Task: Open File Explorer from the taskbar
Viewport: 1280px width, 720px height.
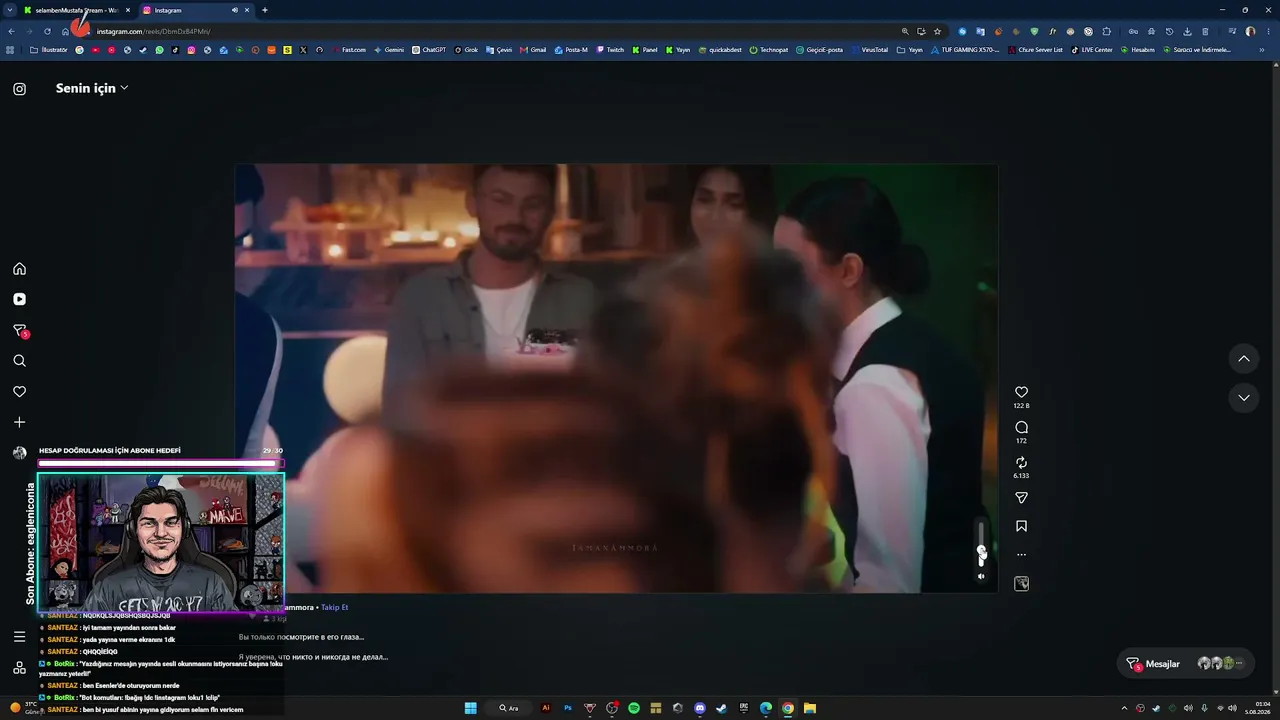Action: coord(810,708)
